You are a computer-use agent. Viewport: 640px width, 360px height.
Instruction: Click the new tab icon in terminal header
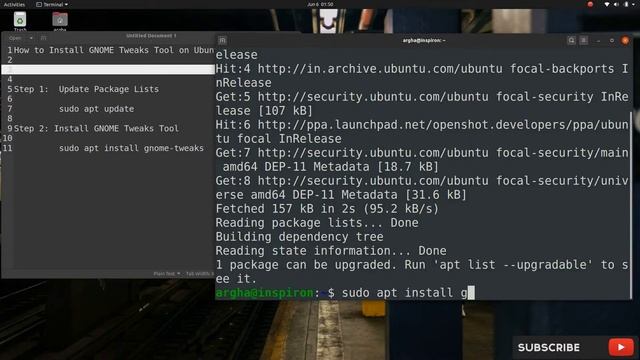222,40
